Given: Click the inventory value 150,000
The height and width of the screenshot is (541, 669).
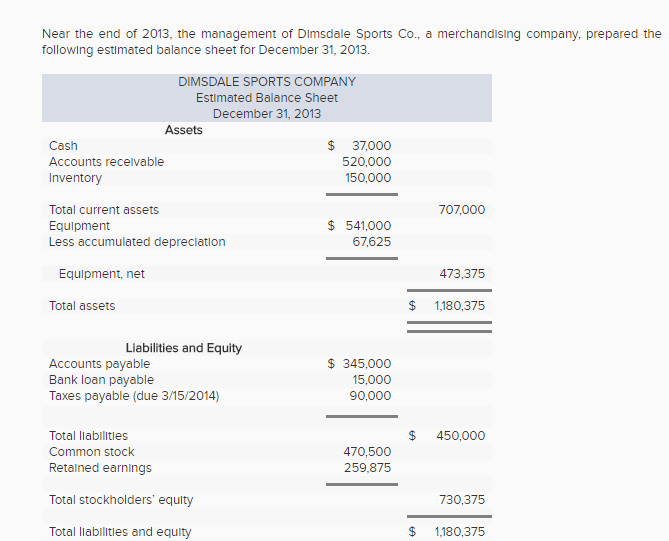Looking at the screenshot, I should (368, 178).
